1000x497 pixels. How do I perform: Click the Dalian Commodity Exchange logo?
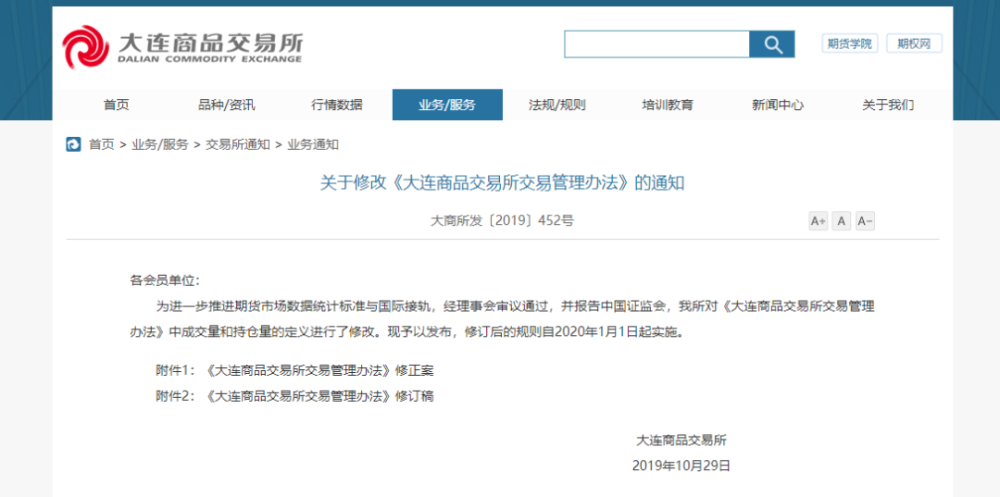tap(182, 47)
